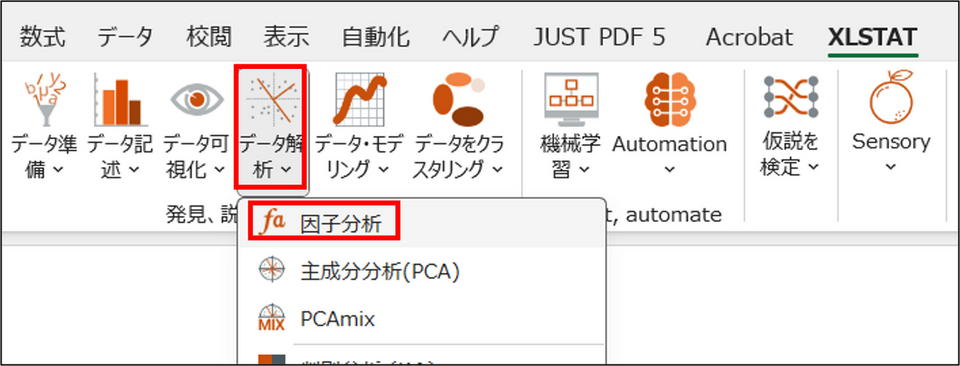
Task: Switch to the データ ribbon tab
Action: pyautogui.click(x=126, y=37)
